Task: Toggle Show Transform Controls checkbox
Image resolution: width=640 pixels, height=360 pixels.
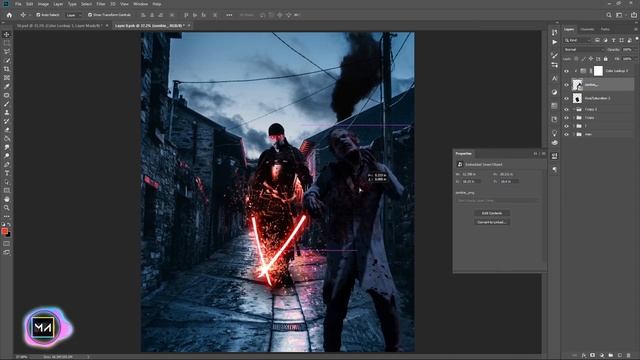Action: point(90,15)
